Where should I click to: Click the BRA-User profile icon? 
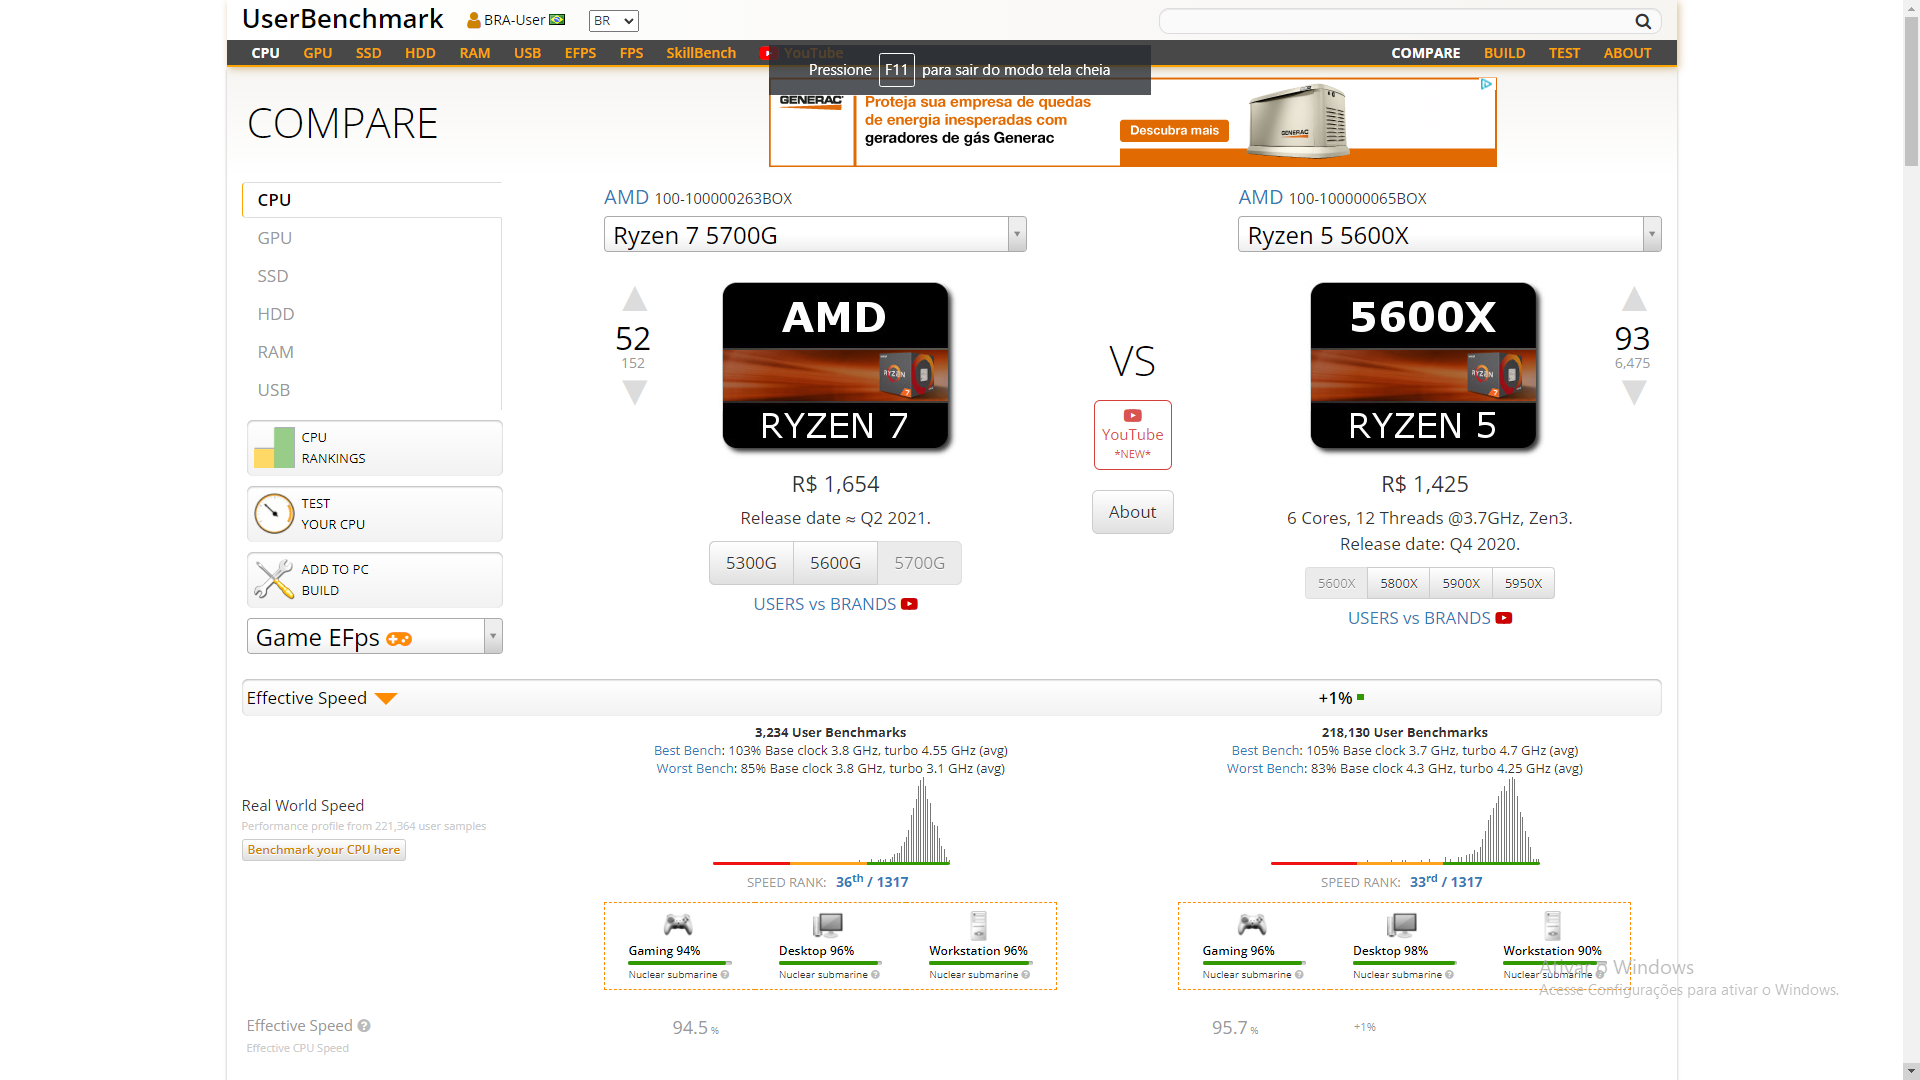coord(474,20)
